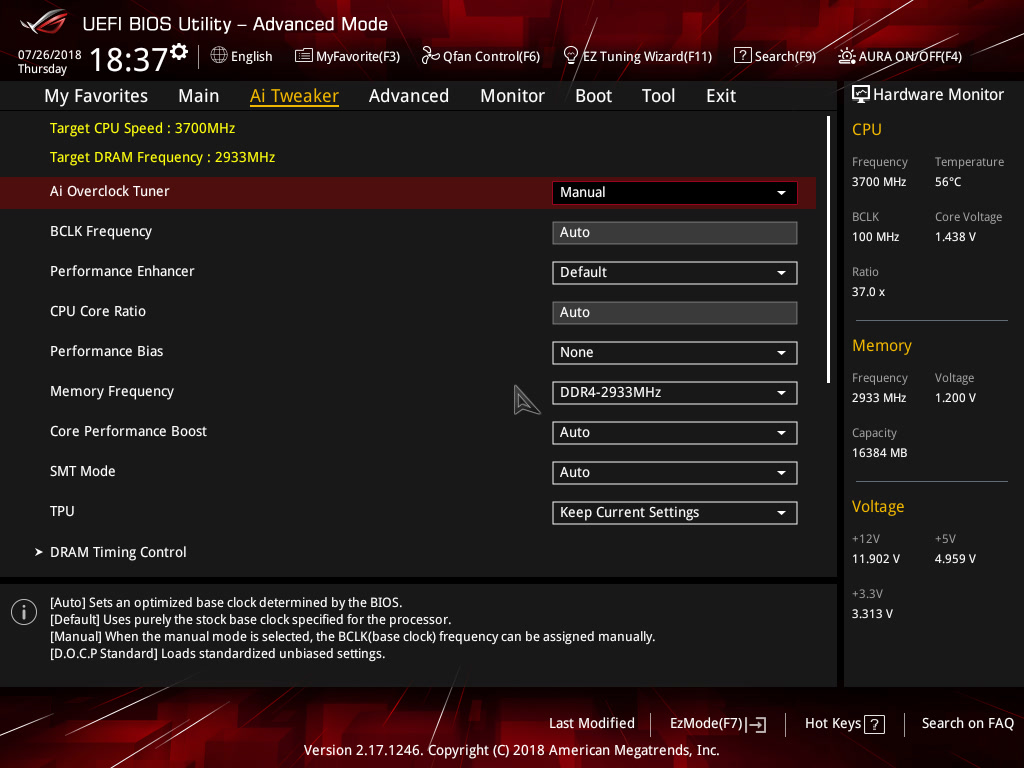Open Hot Keys help
This screenshot has height=768, width=1024.
tap(844, 724)
